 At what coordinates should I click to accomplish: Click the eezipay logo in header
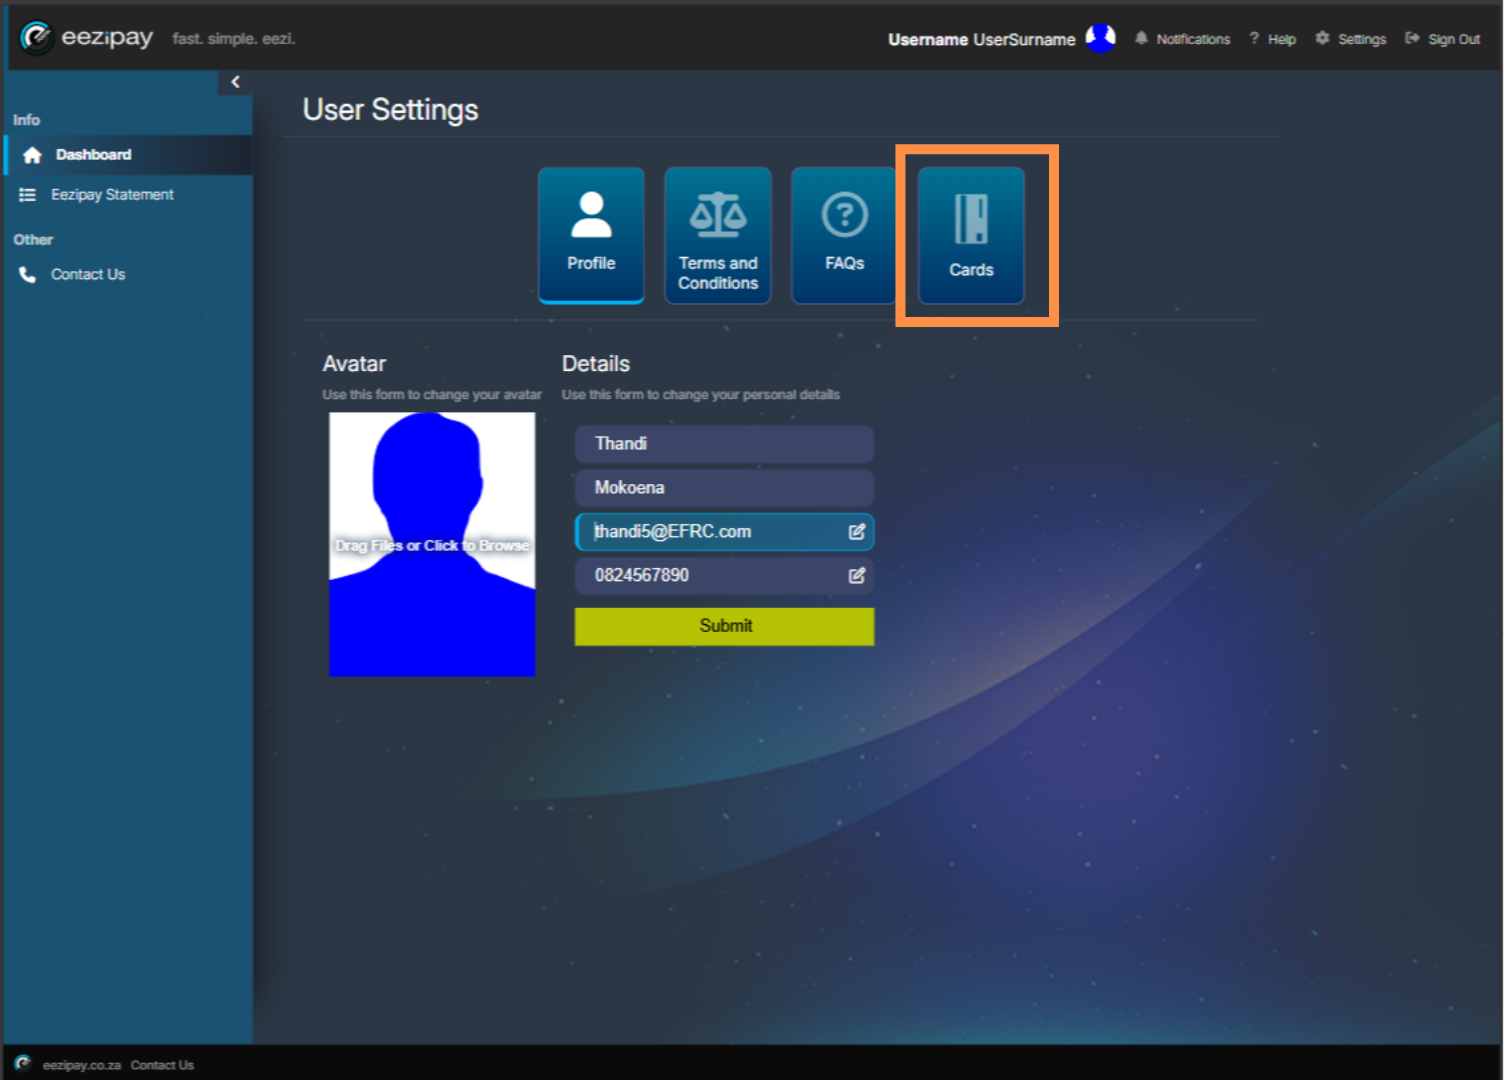click(x=87, y=38)
